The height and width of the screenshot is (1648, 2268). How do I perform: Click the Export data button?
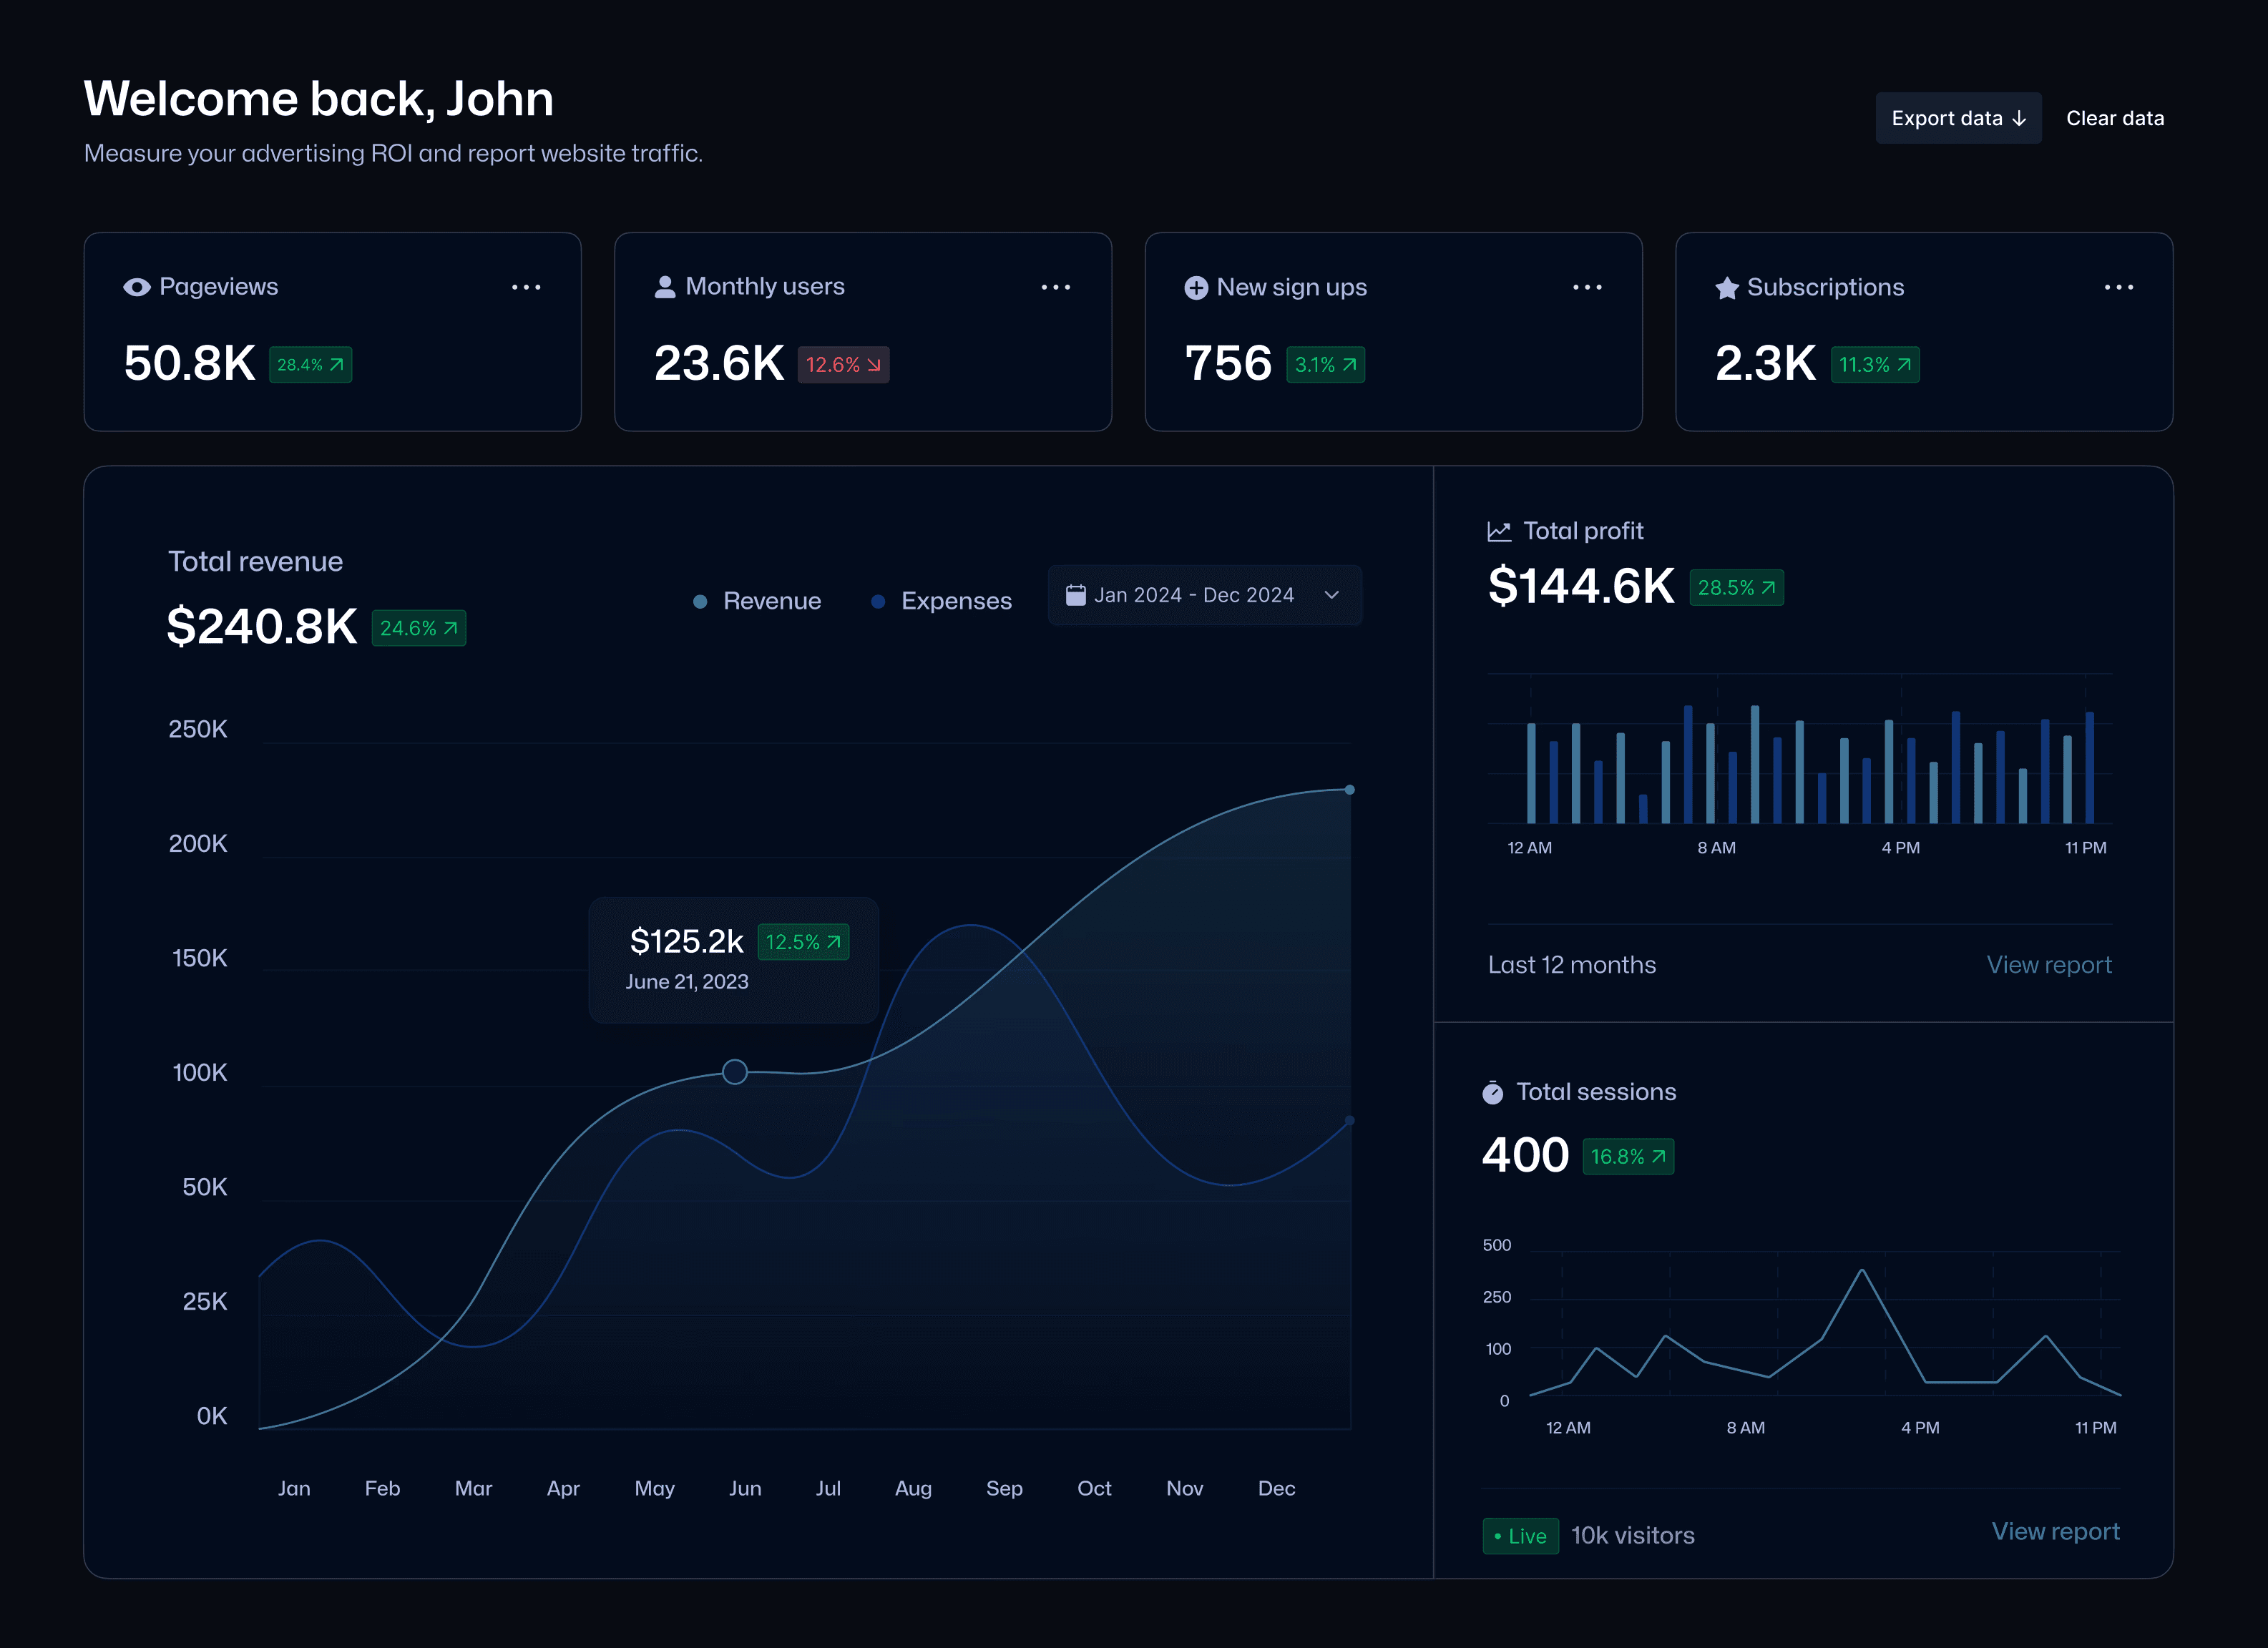[1958, 118]
